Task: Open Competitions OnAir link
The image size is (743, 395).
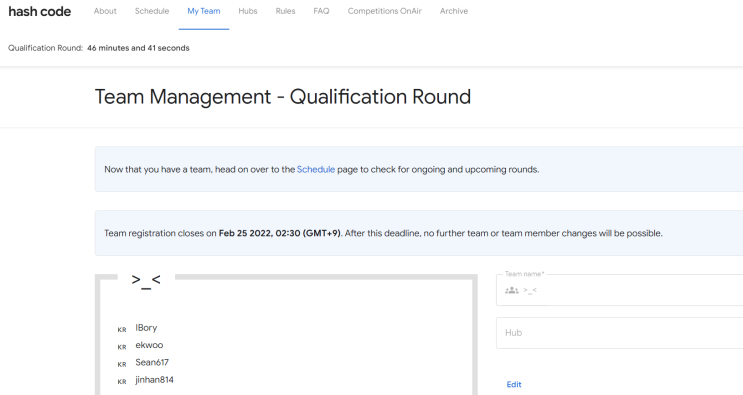Action: (x=384, y=11)
